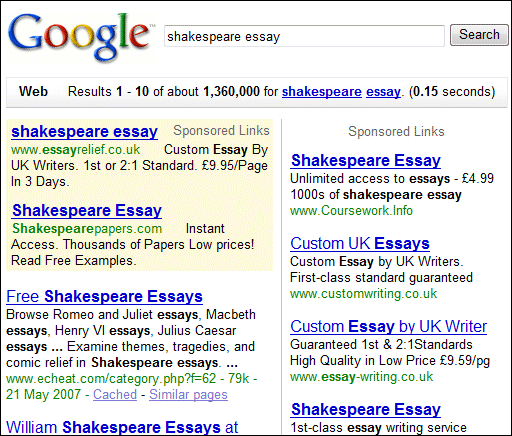Click the search box containing 'shakespeare essay'
This screenshot has height=436, width=512.
304,36
